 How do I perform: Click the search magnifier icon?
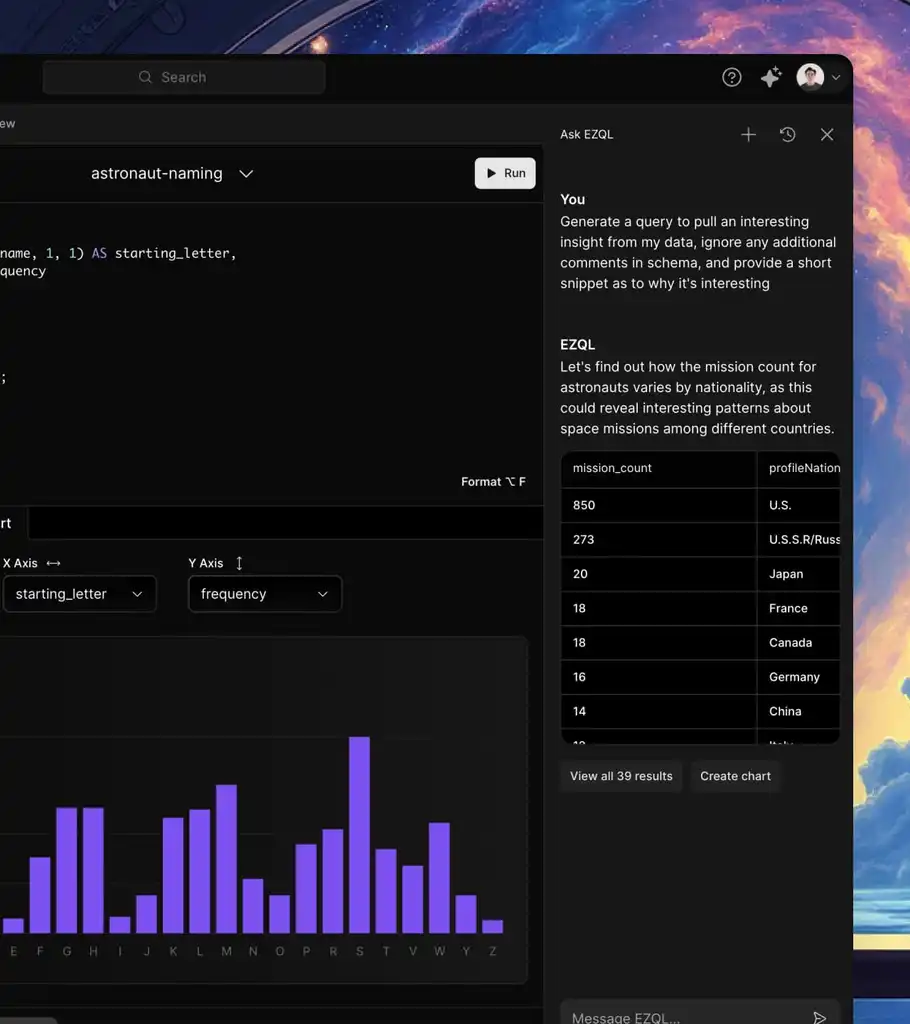pyautogui.click(x=145, y=77)
